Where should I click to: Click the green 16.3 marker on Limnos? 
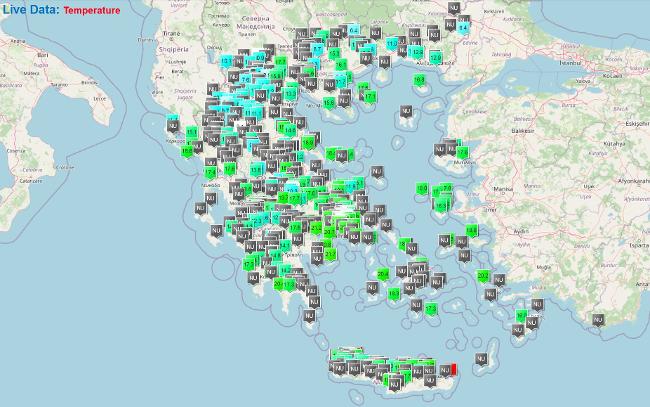[x=417, y=80]
